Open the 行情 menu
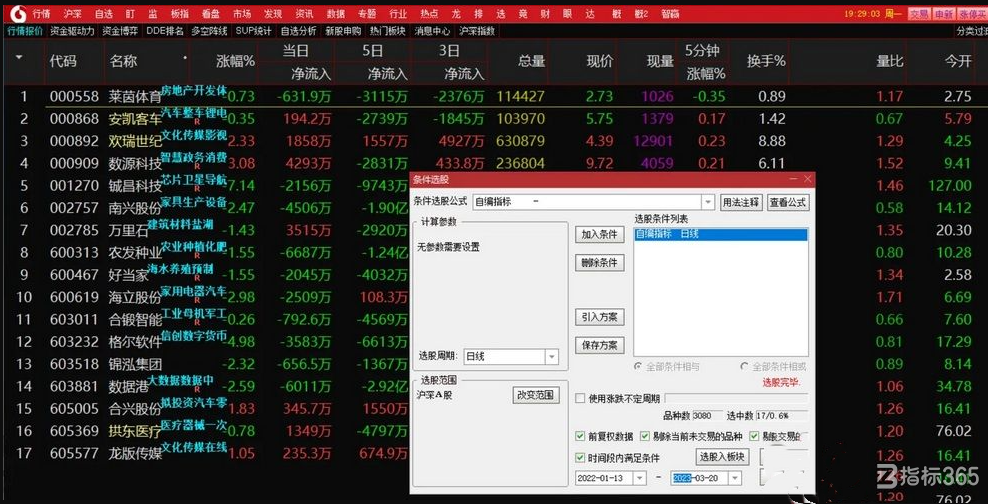This screenshot has width=988, height=504. [42, 13]
